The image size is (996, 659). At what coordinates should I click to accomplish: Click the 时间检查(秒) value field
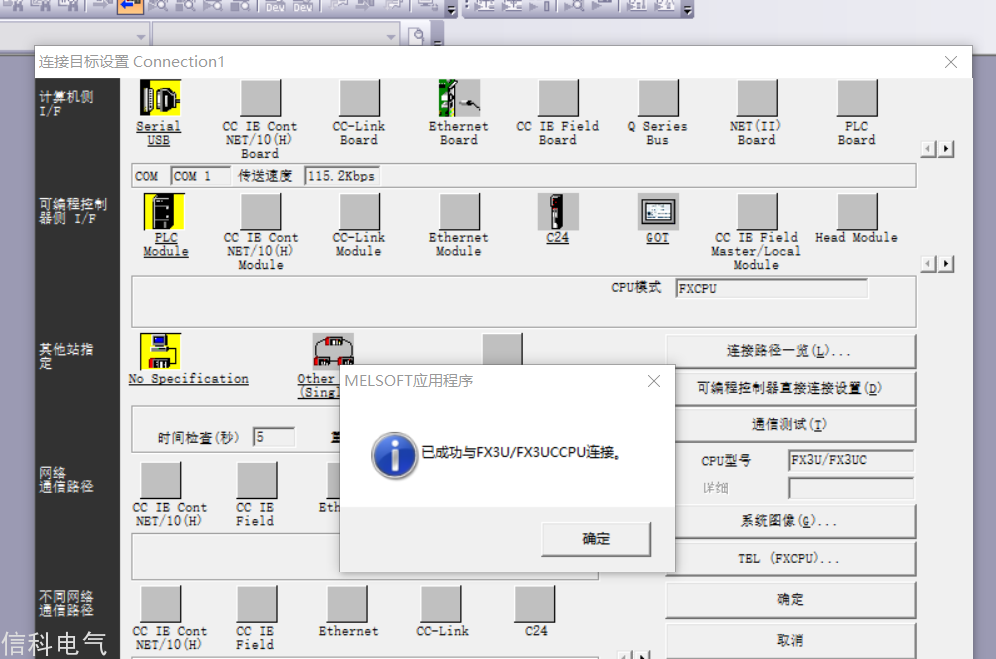(274, 437)
